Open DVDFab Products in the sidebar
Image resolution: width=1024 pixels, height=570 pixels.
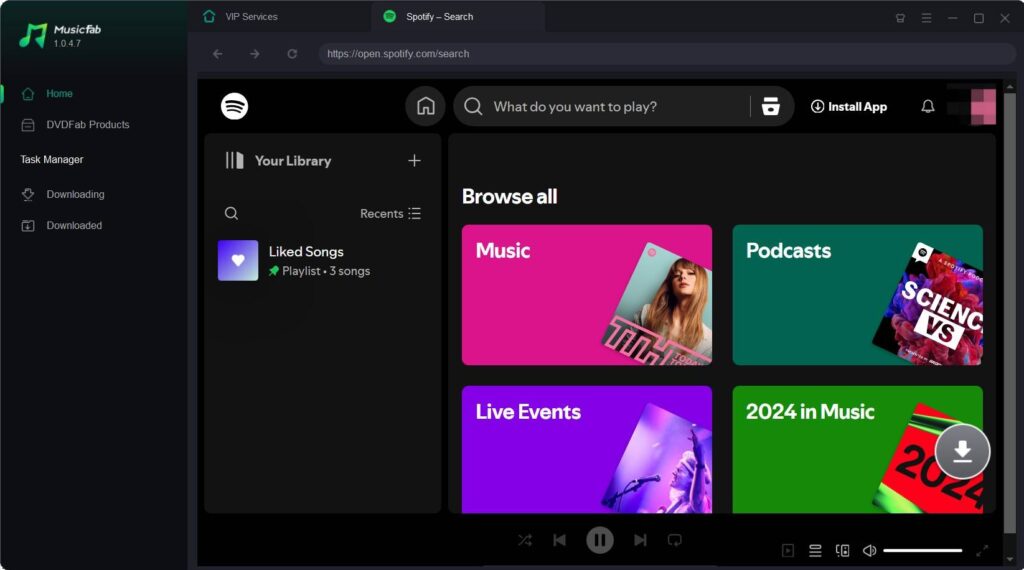[x=74, y=125]
